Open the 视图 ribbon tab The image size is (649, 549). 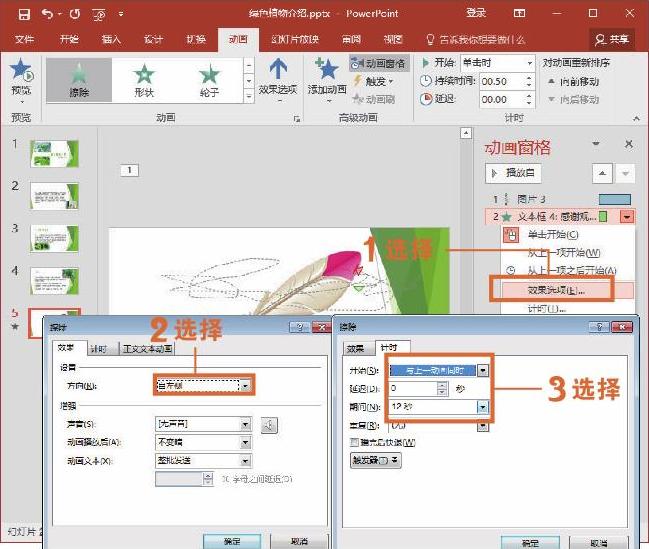click(x=393, y=39)
